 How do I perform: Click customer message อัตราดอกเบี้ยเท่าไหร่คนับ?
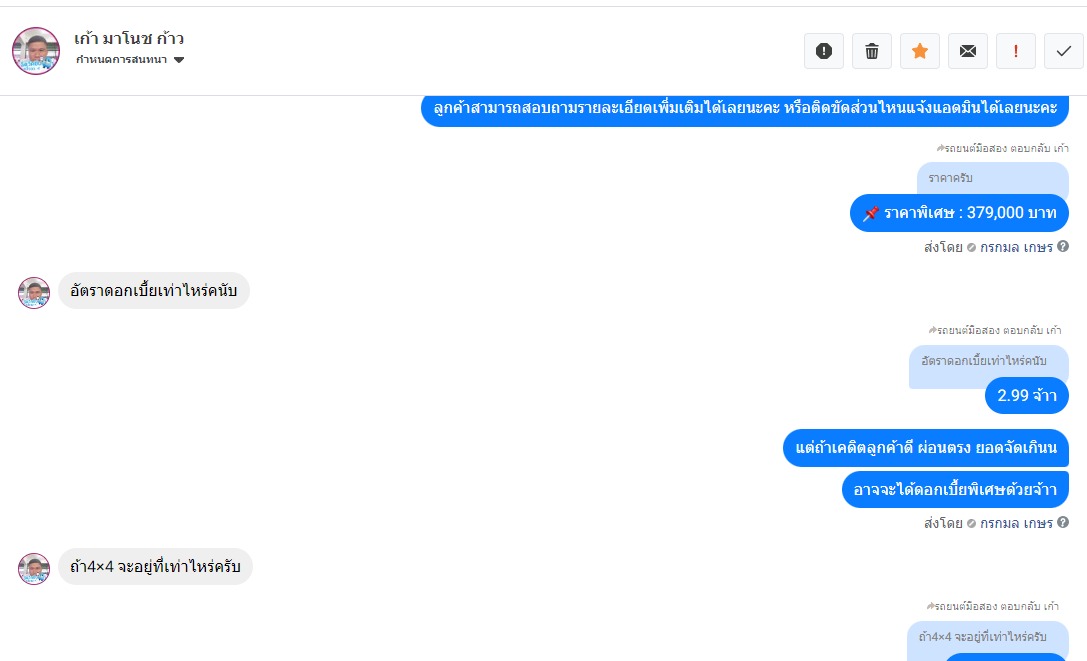tap(153, 291)
